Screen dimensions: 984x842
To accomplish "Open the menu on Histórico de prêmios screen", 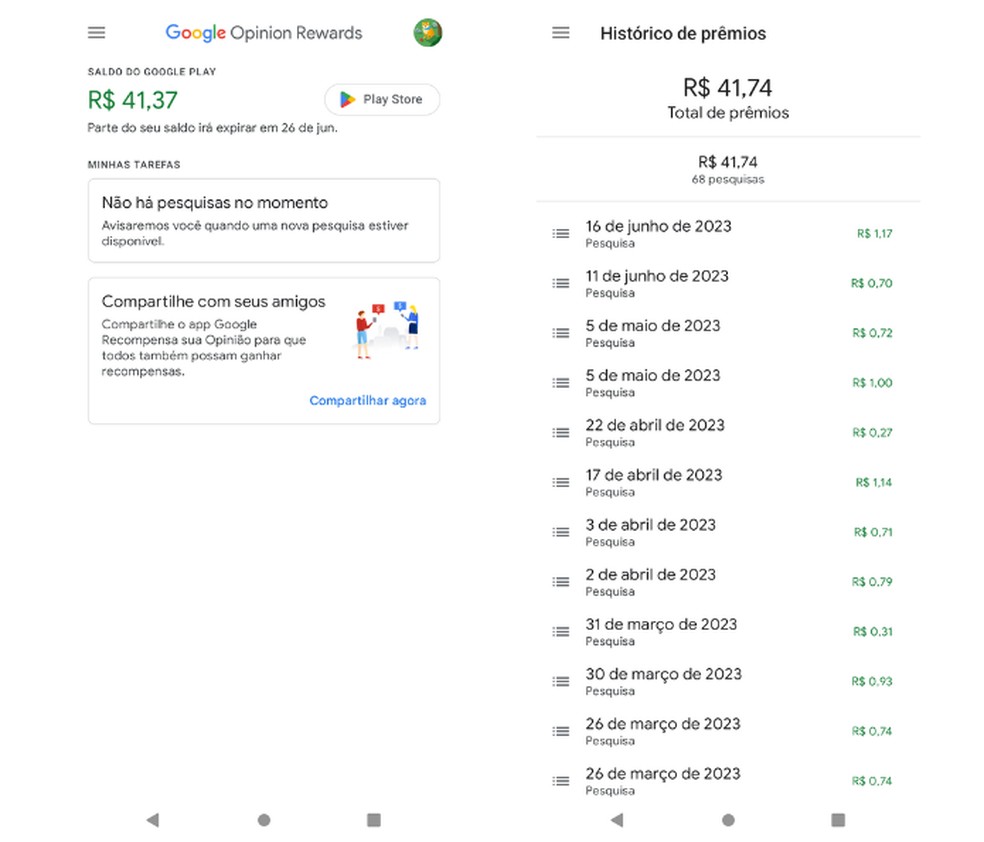I will point(560,32).
